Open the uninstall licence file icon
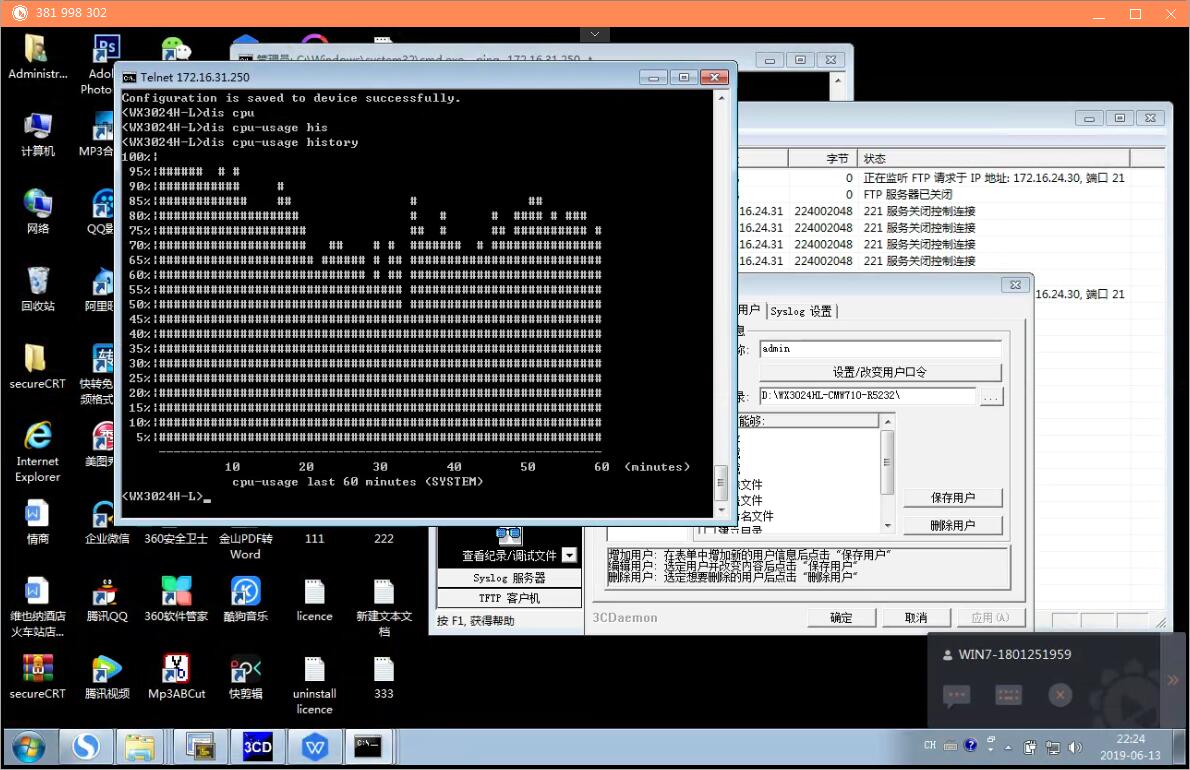Viewport: 1190px width, 770px height. click(x=314, y=685)
